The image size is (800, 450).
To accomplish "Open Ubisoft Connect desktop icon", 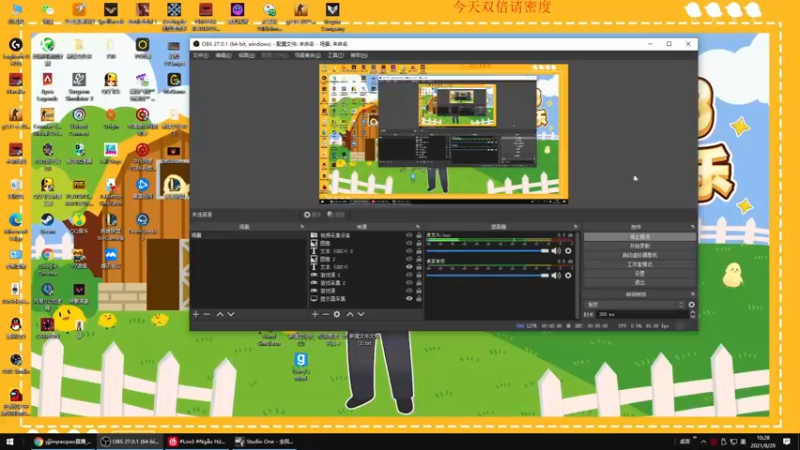I will pyautogui.click(x=79, y=121).
